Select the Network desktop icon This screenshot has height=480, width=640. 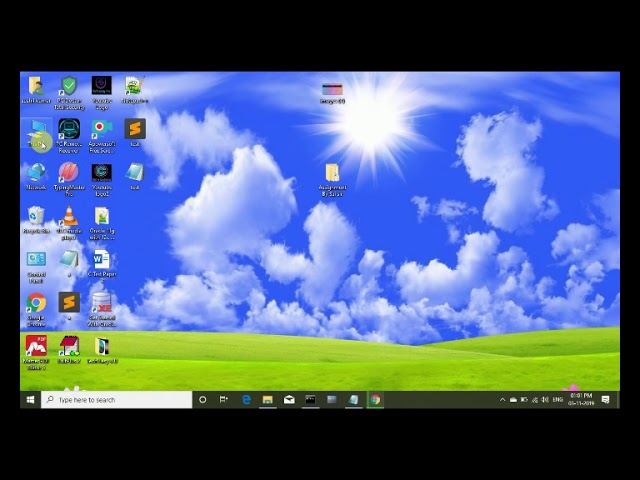36,176
